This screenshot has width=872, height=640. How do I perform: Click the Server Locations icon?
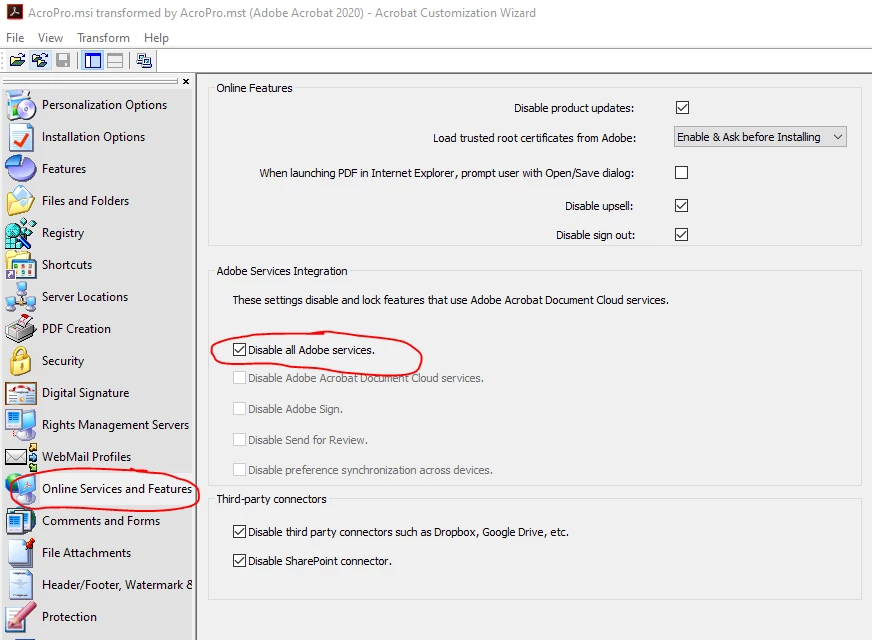(x=21, y=297)
